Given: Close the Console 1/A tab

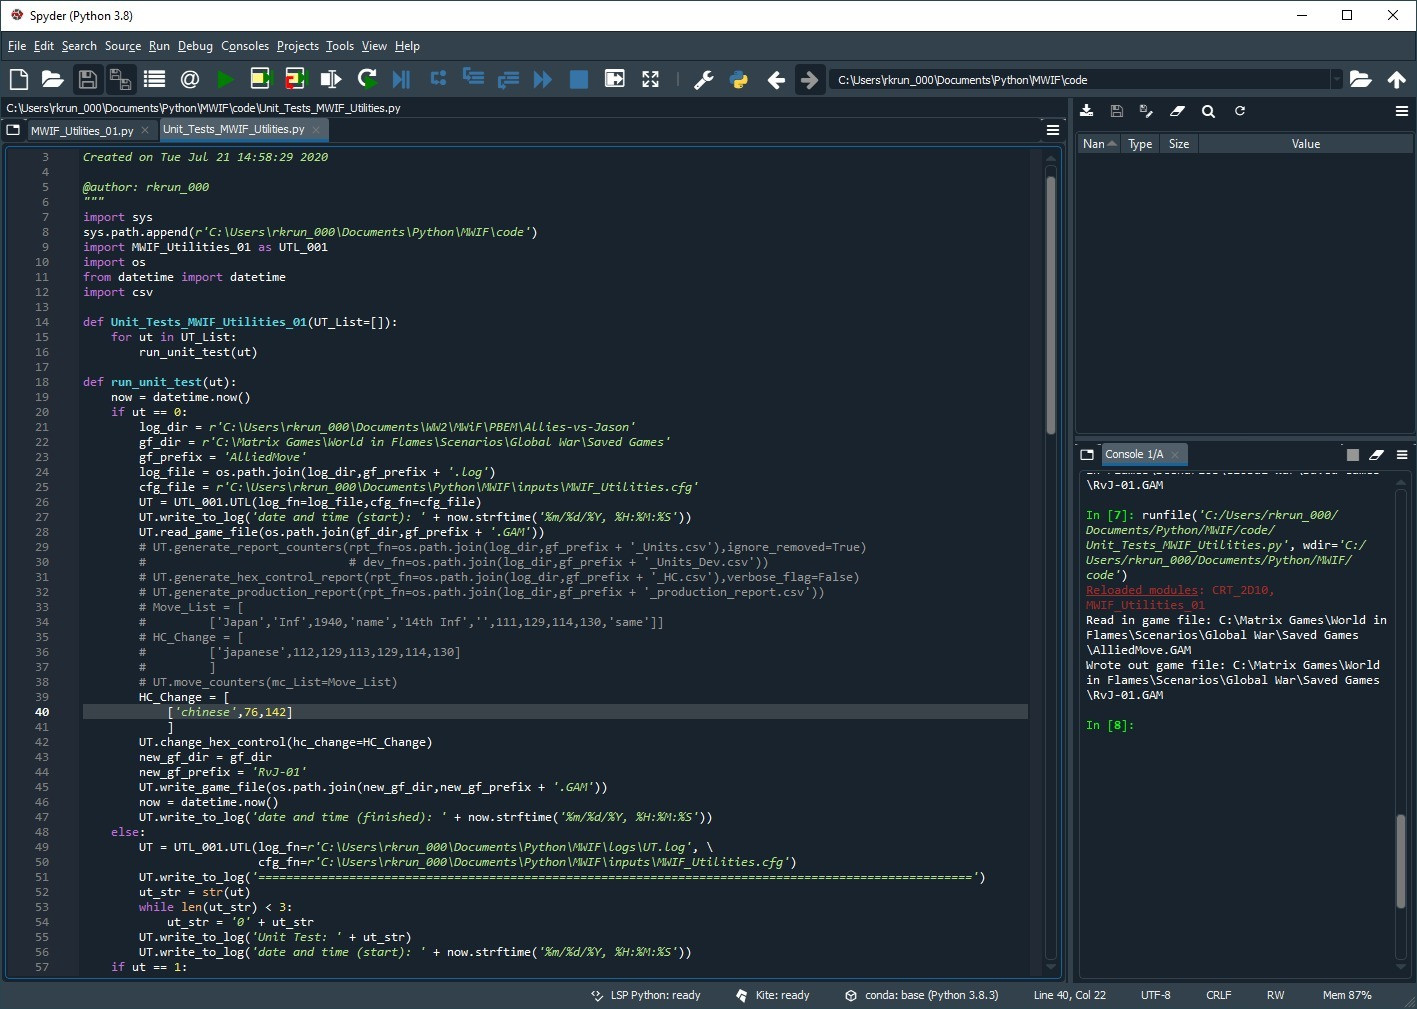Looking at the screenshot, I should click(x=1175, y=455).
